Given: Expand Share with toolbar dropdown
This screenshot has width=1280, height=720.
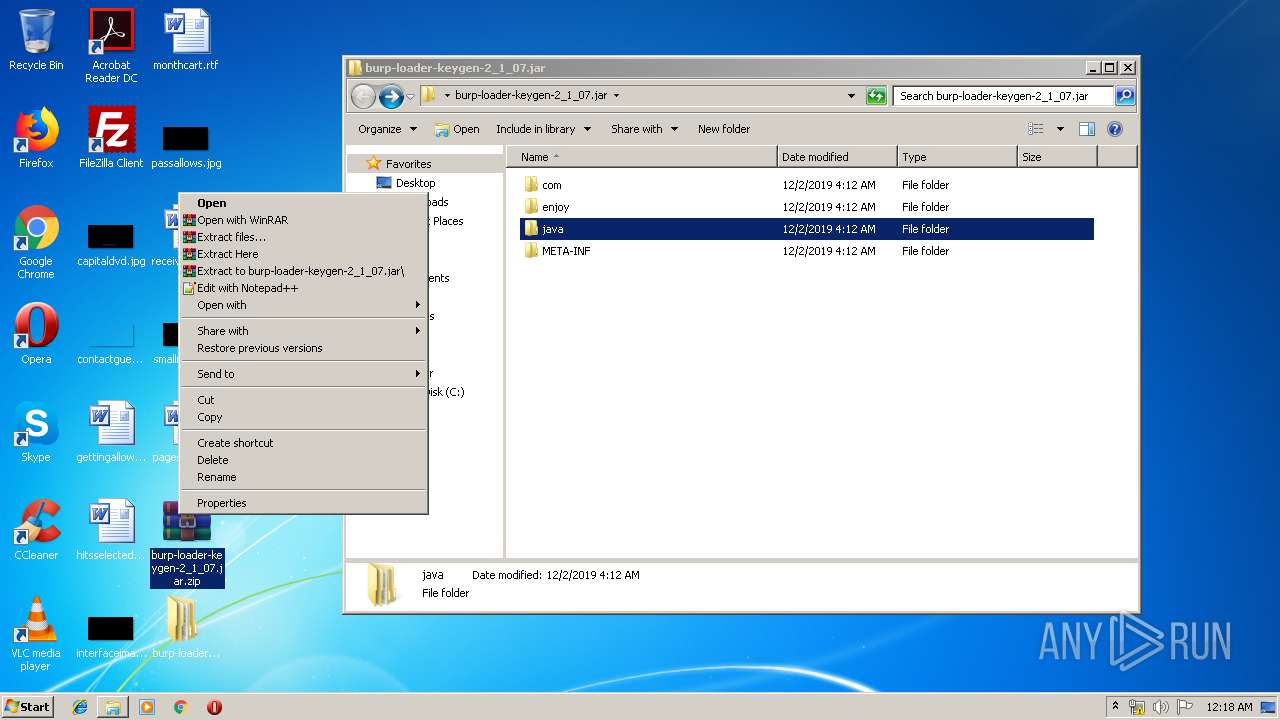Looking at the screenshot, I should tap(644, 129).
